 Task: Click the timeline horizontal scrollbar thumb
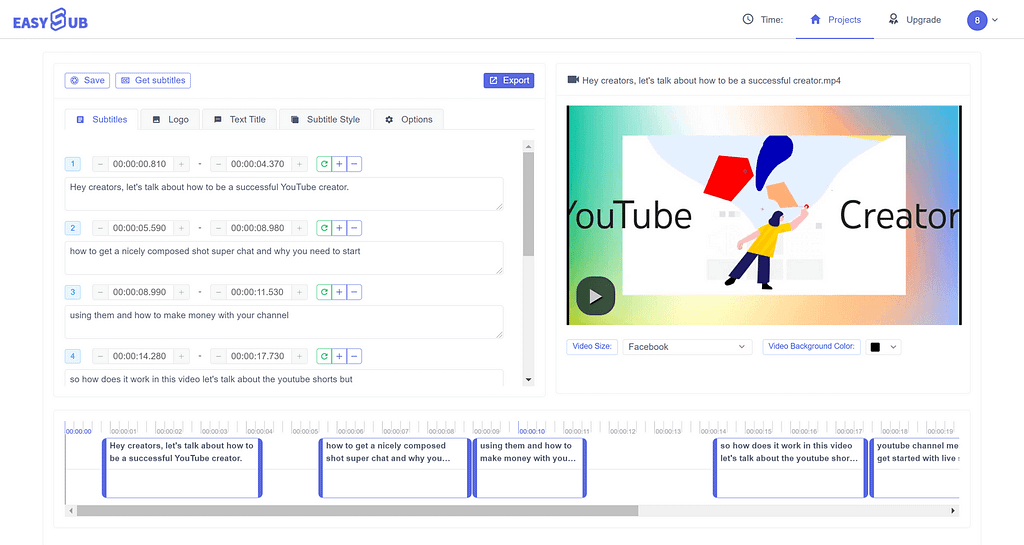[x=357, y=510]
